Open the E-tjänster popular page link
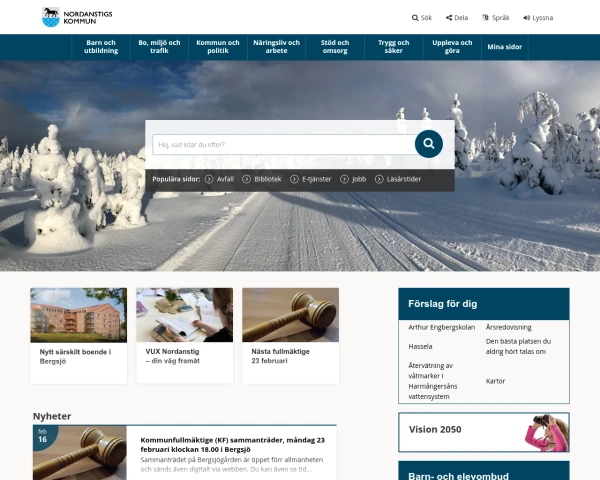The image size is (600, 480). click(x=316, y=179)
